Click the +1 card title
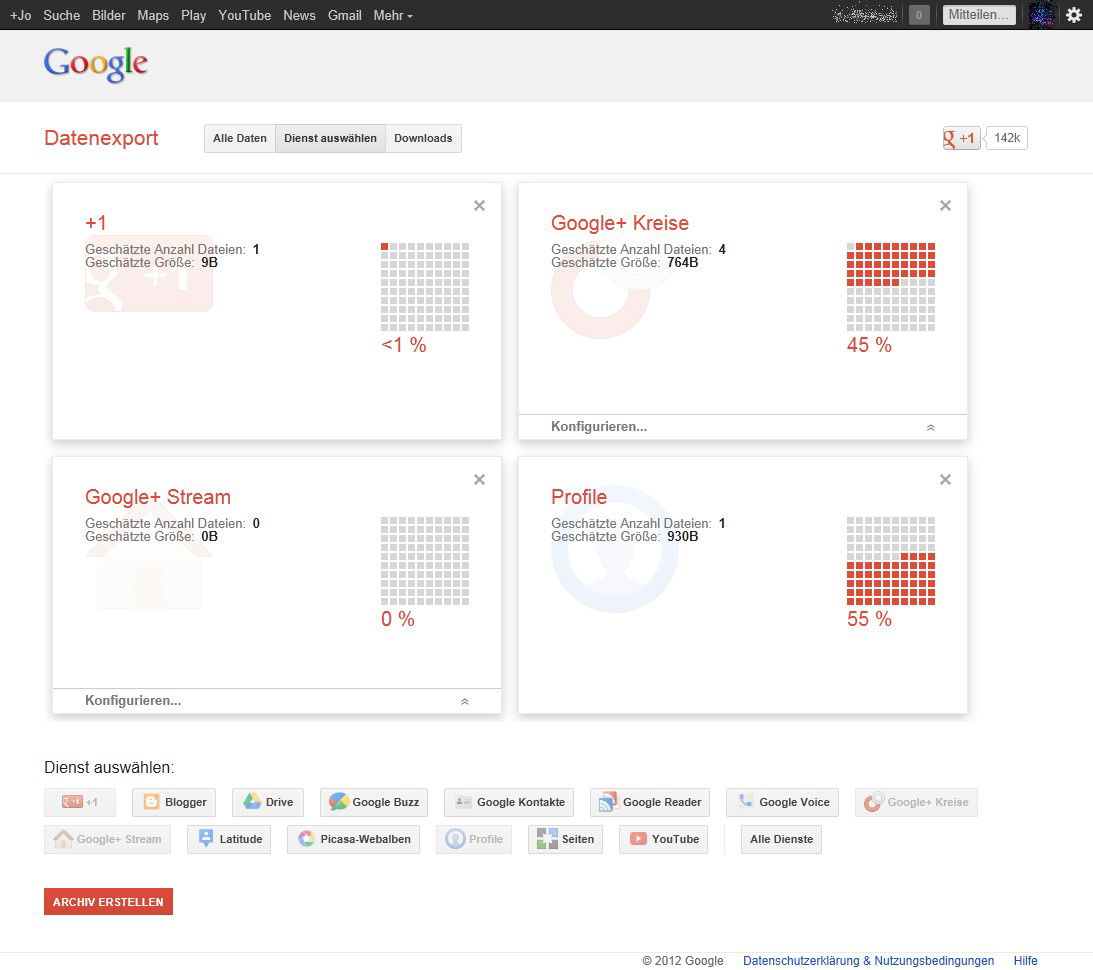This screenshot has width=1093, height=970. point(96,223)
